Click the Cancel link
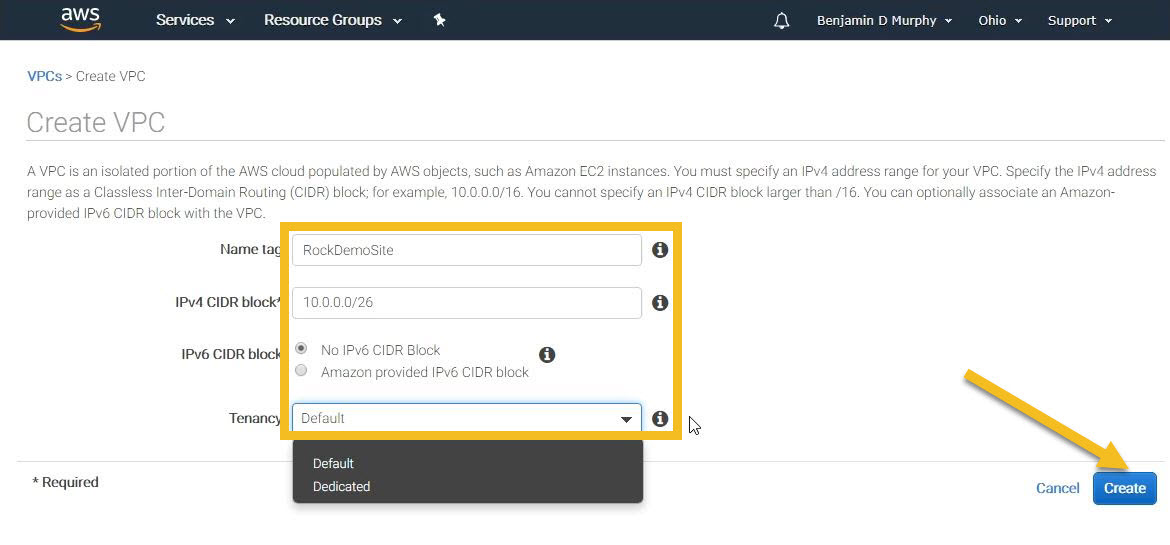This screenshot has width=1170, height=545. point(1057,488)
